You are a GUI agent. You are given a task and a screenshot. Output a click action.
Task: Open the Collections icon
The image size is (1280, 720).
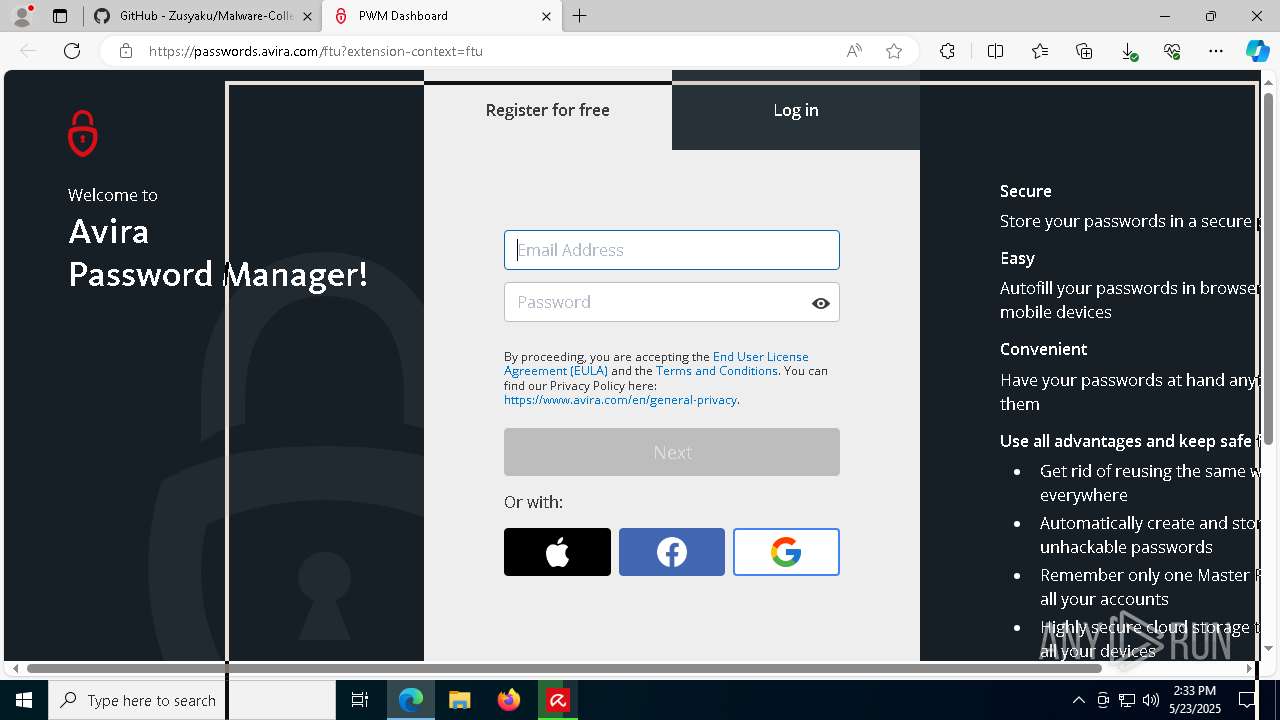1084,51
